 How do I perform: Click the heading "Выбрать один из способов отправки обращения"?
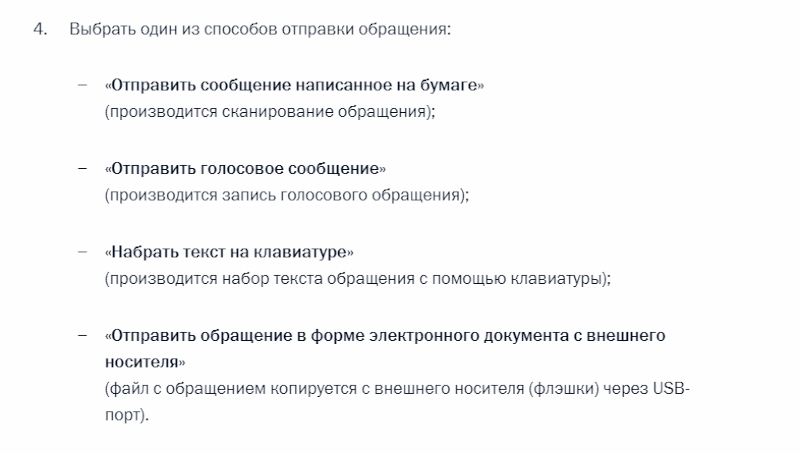tap(260, 29)
